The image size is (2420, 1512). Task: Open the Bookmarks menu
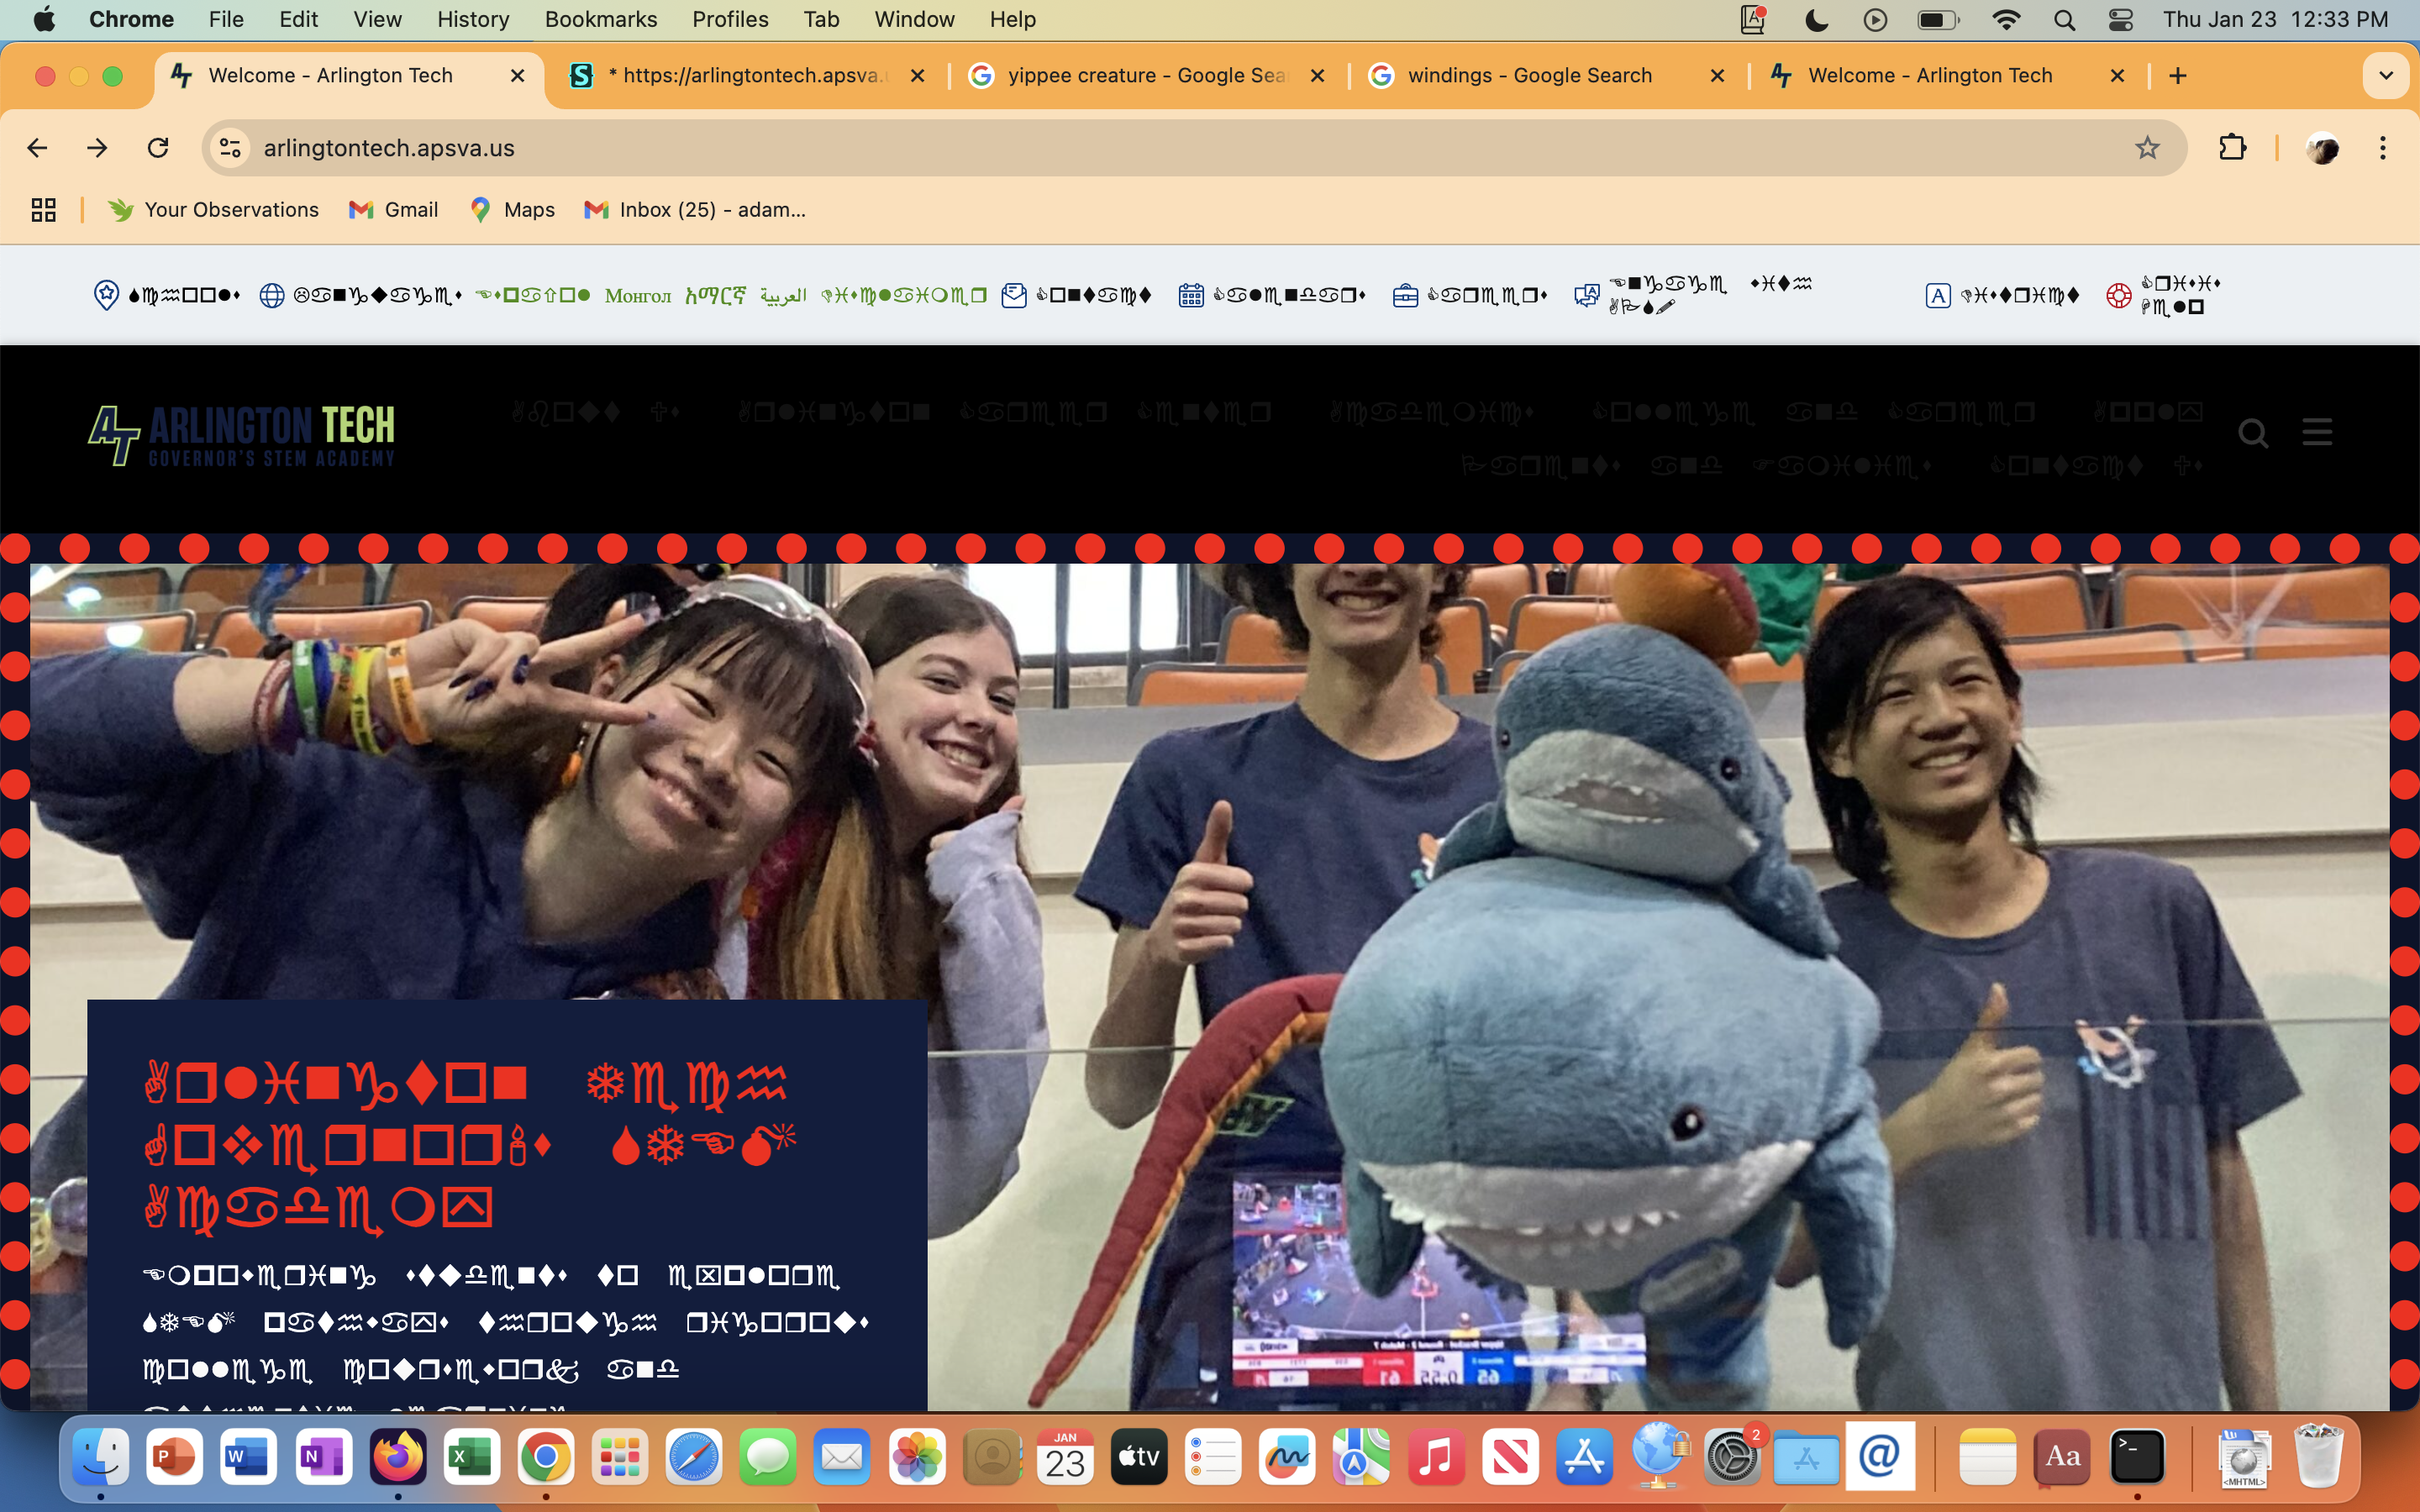600,20
